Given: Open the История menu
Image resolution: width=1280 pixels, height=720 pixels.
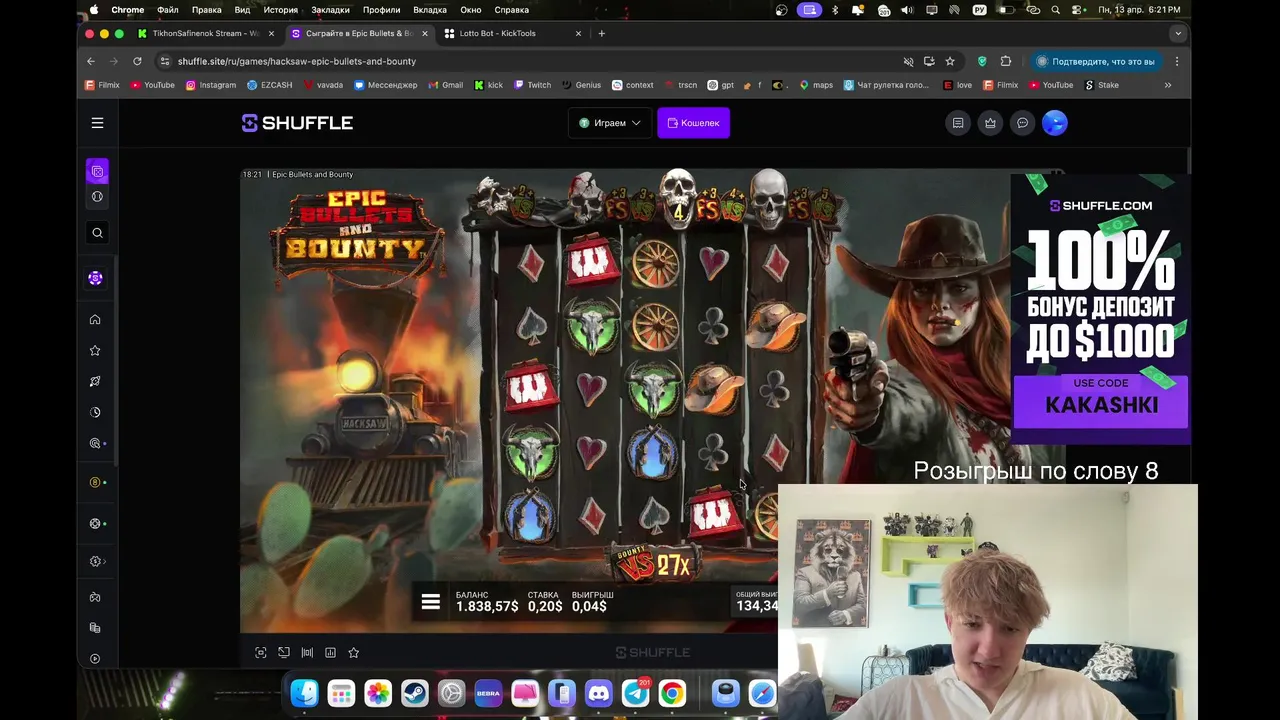Looking at the screenshot, I should [280, 10].
